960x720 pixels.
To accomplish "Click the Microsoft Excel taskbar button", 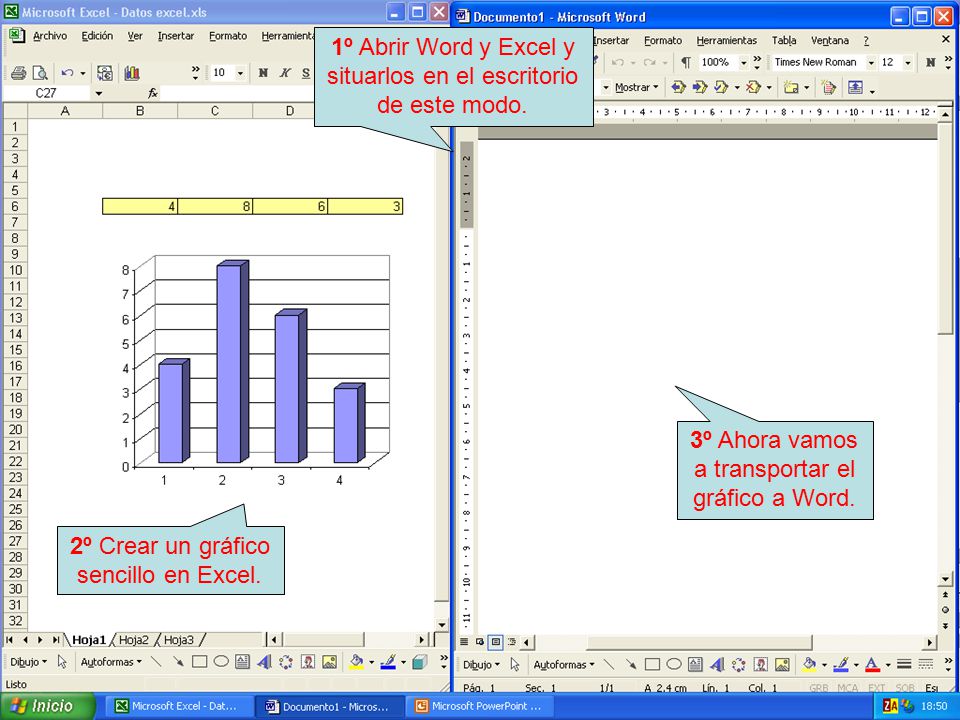I will click(x=178, y=706).
